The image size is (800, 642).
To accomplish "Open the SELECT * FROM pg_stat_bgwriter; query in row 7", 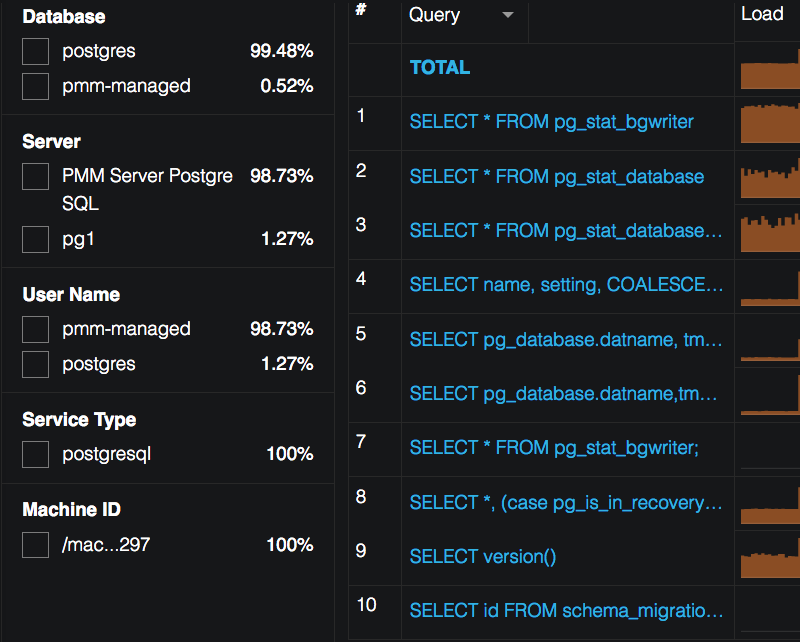I will 554,448.
